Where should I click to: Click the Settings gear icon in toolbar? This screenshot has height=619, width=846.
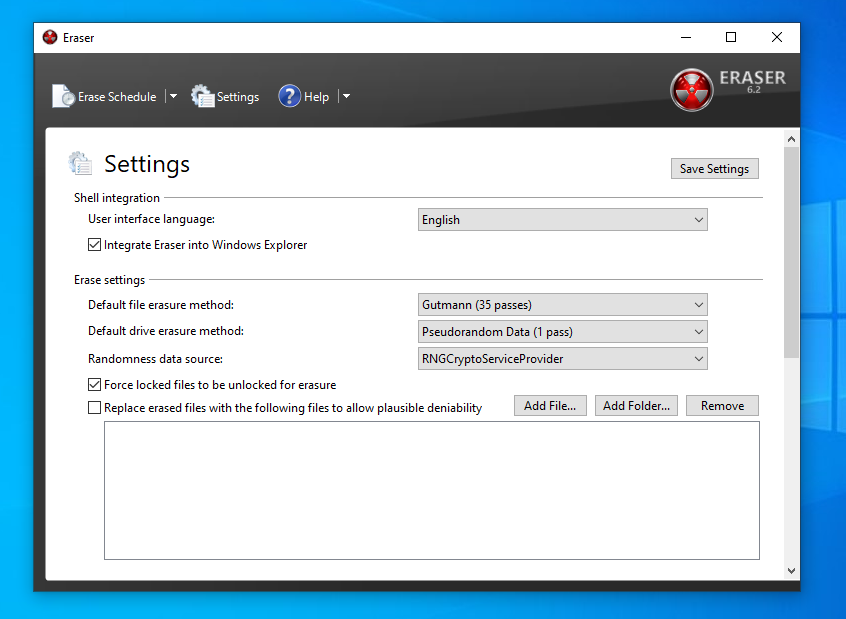point(203,96)
